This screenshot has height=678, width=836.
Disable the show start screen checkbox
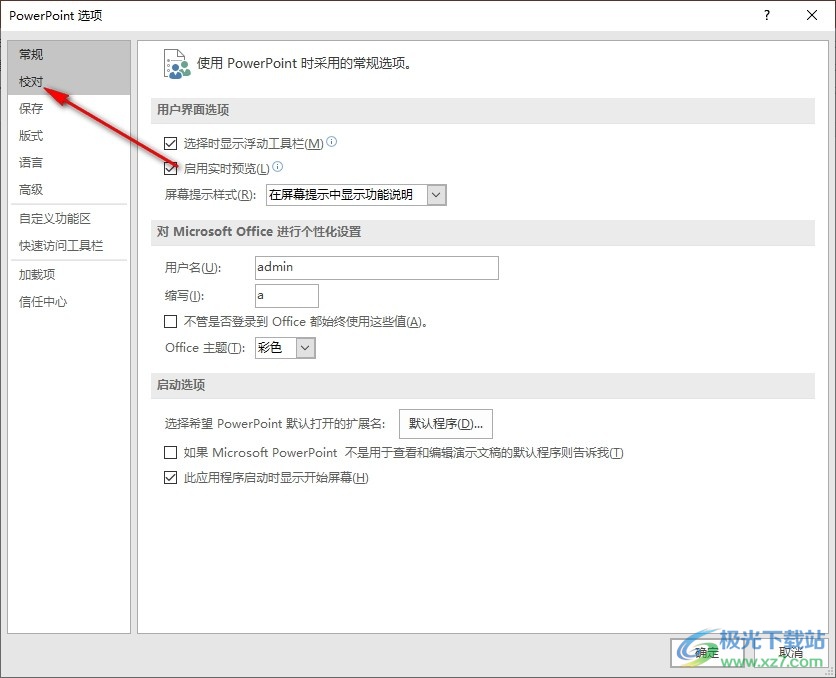click(x=170, y=478)
